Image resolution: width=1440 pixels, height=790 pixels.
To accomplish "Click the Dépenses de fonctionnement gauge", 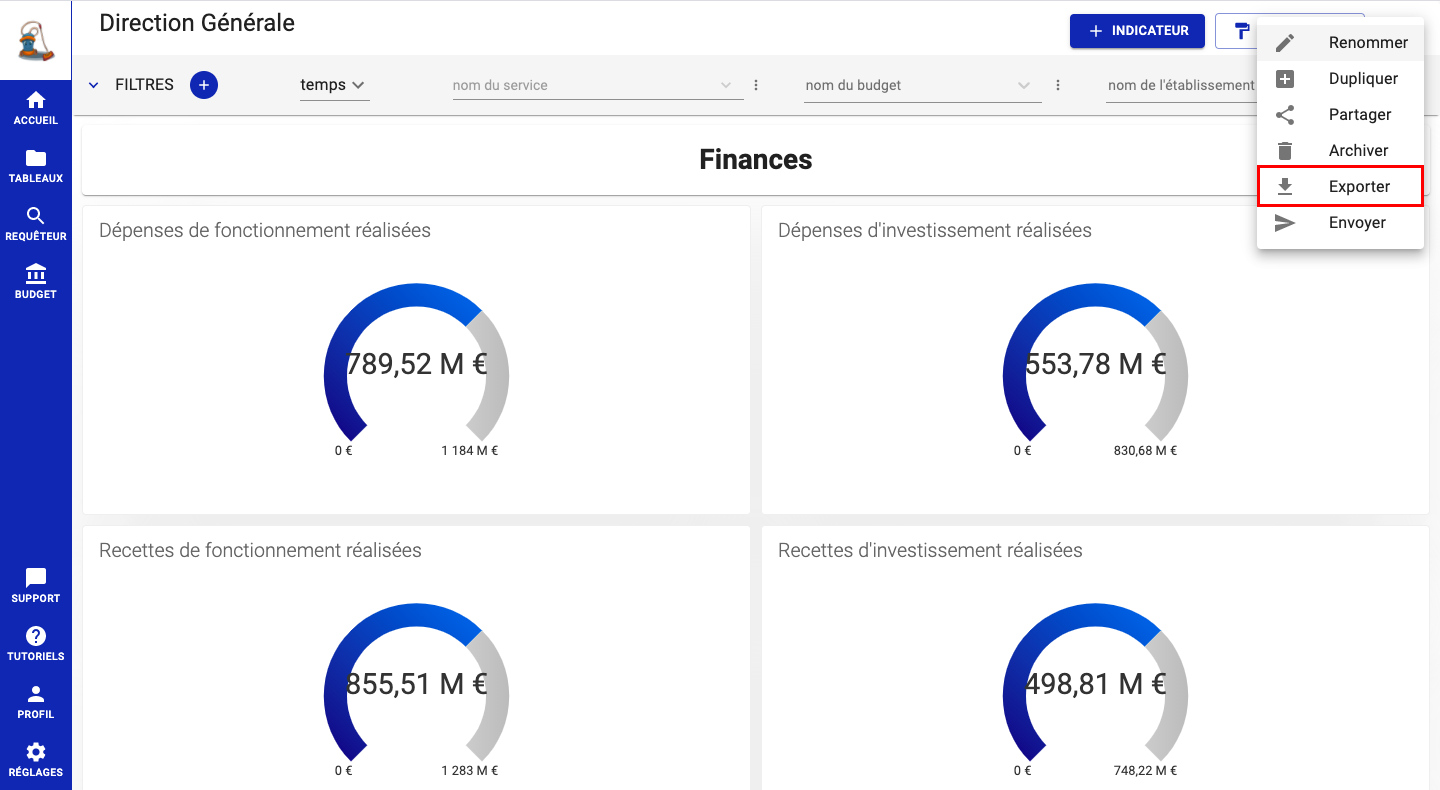I will tap(416, 365).
